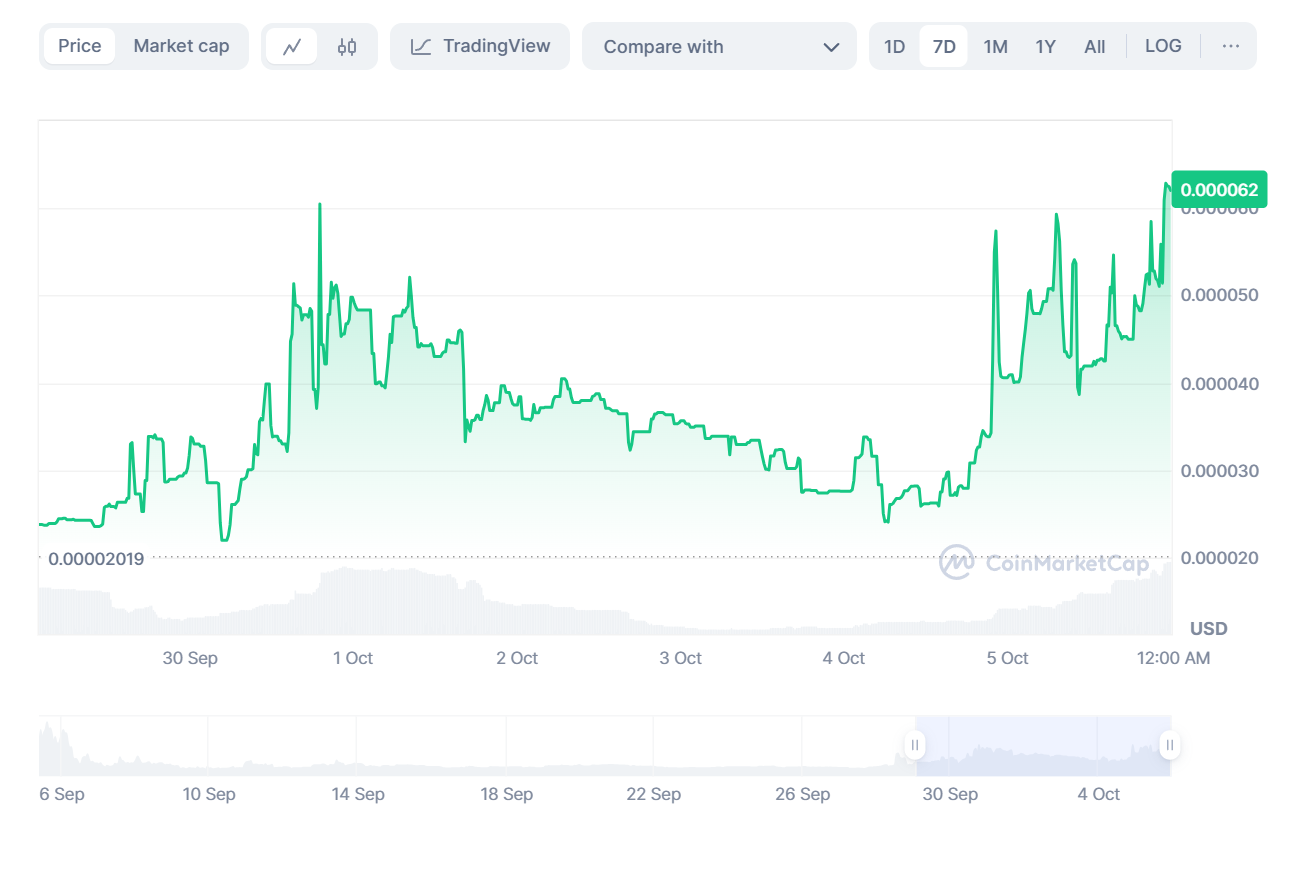This screenshot has height=873, width=1309.
Task: Click the 30 Sep axis label on main chart
Action: tap(190, 658)
